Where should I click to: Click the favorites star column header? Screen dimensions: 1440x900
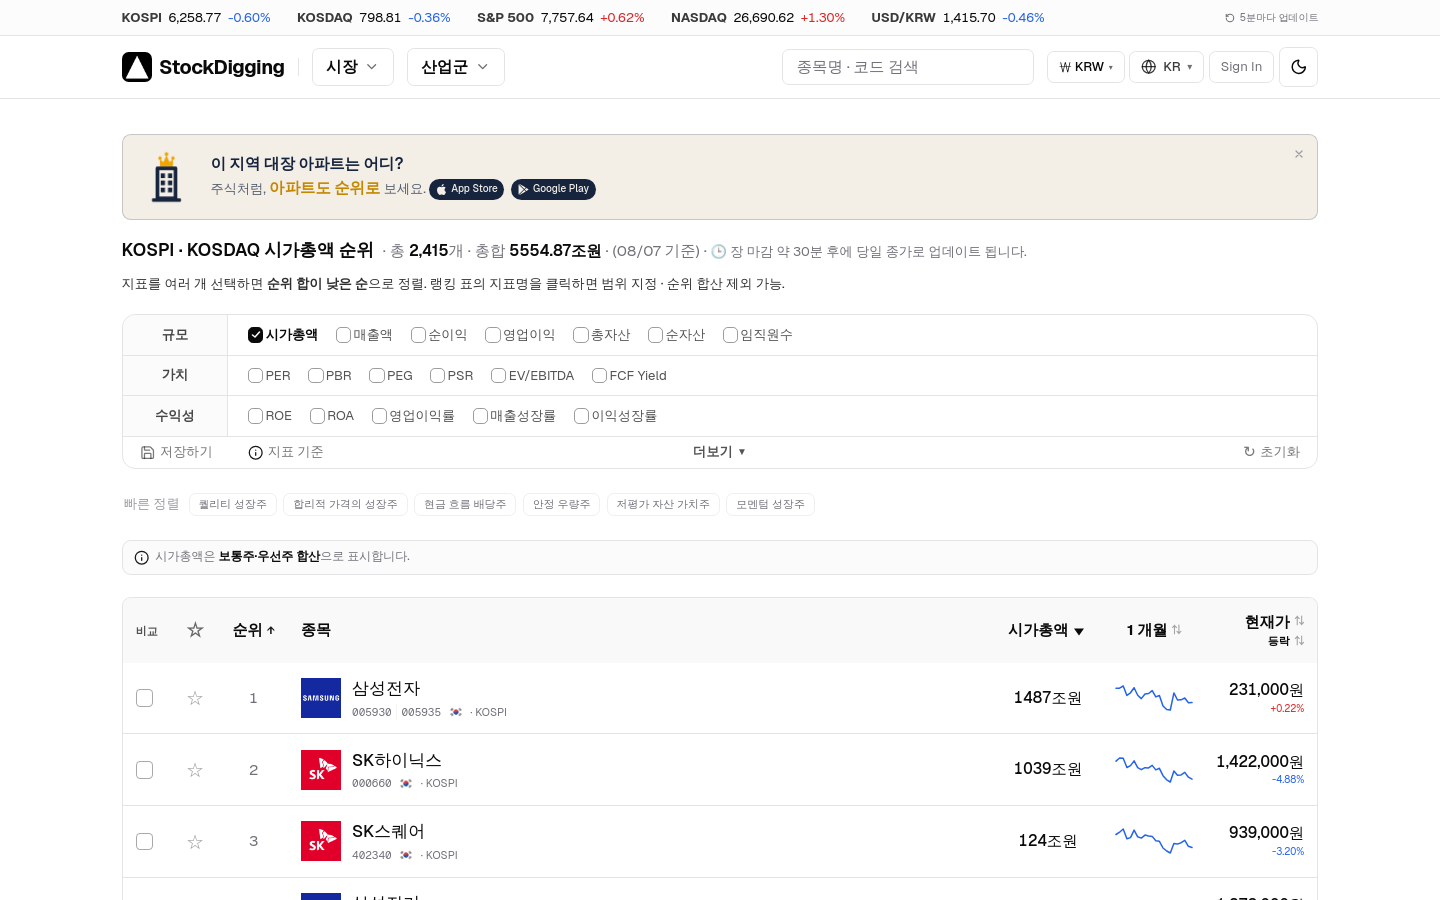point(195,630)
